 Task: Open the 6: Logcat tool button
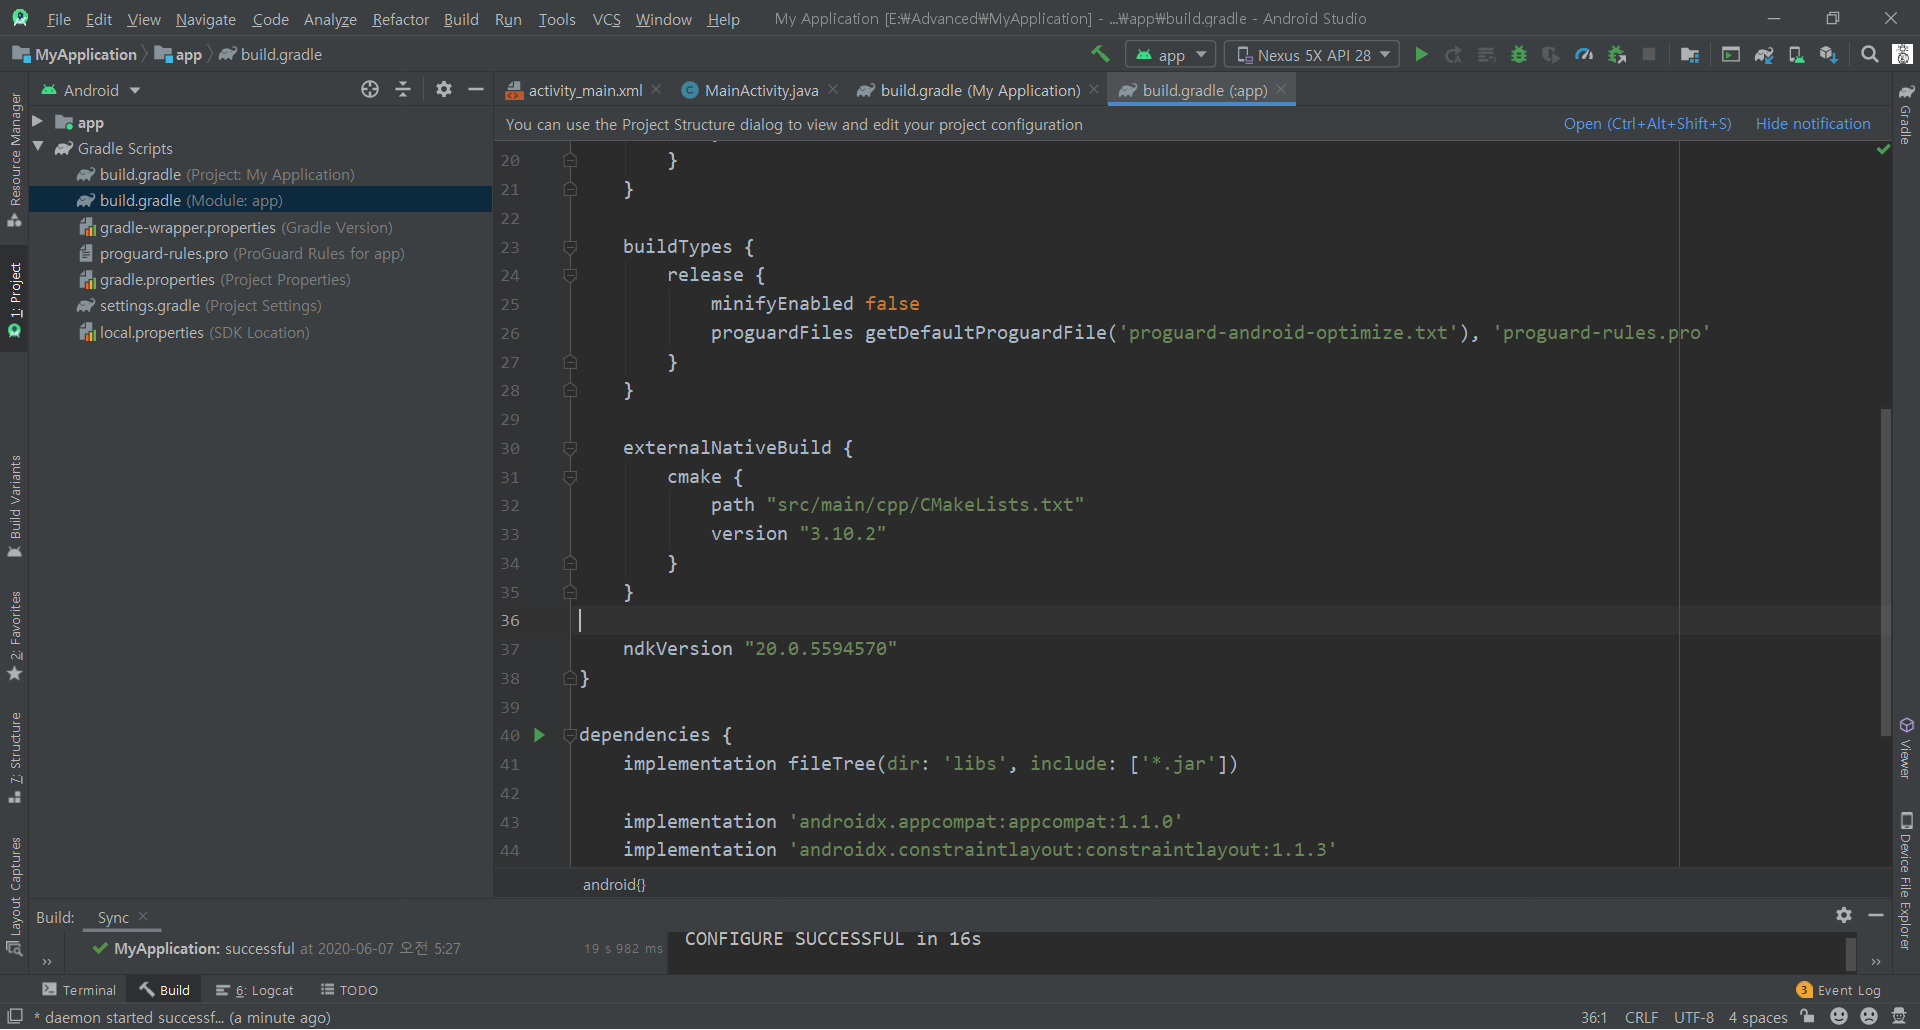pyautogui.click(x=255, y=990)
